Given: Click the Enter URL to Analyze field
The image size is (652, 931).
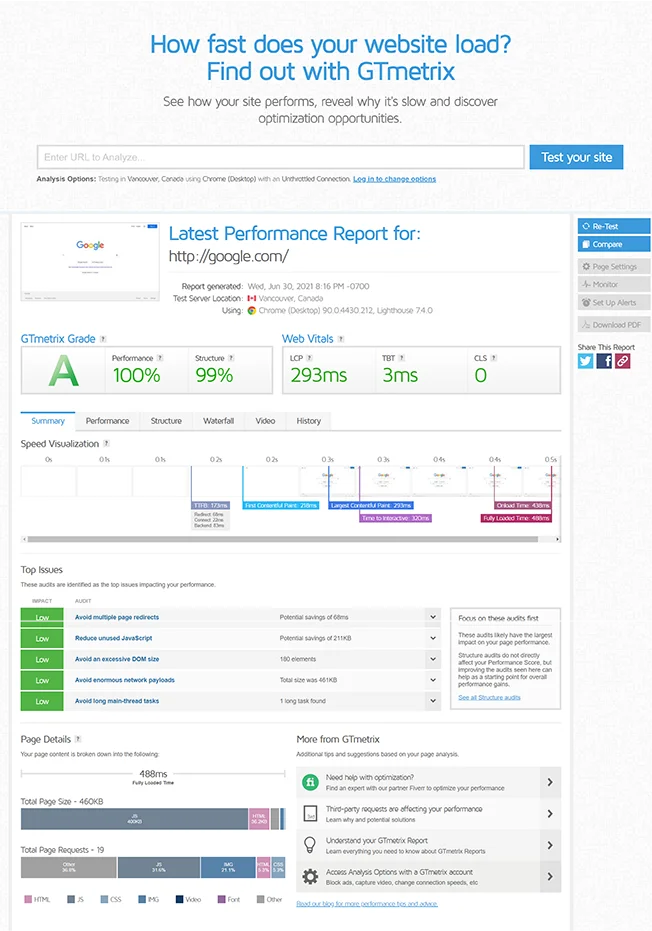Looking at the screenshot, I should point(280,157).
